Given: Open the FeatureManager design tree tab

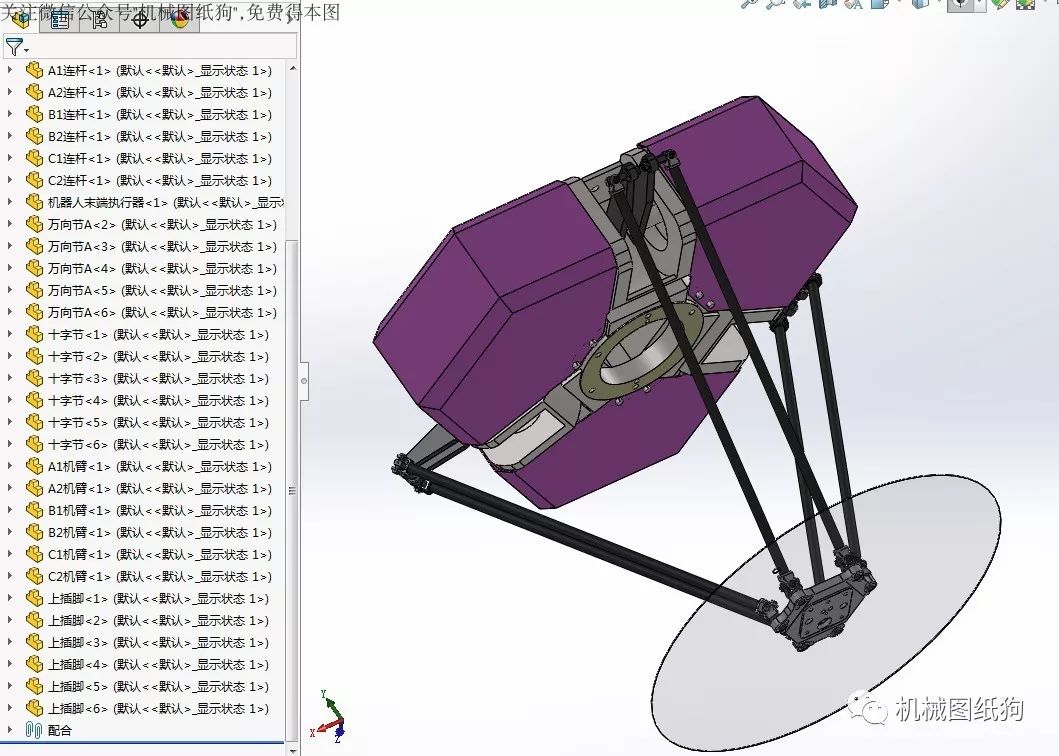Looking at the screenshot, I should 20,19.
